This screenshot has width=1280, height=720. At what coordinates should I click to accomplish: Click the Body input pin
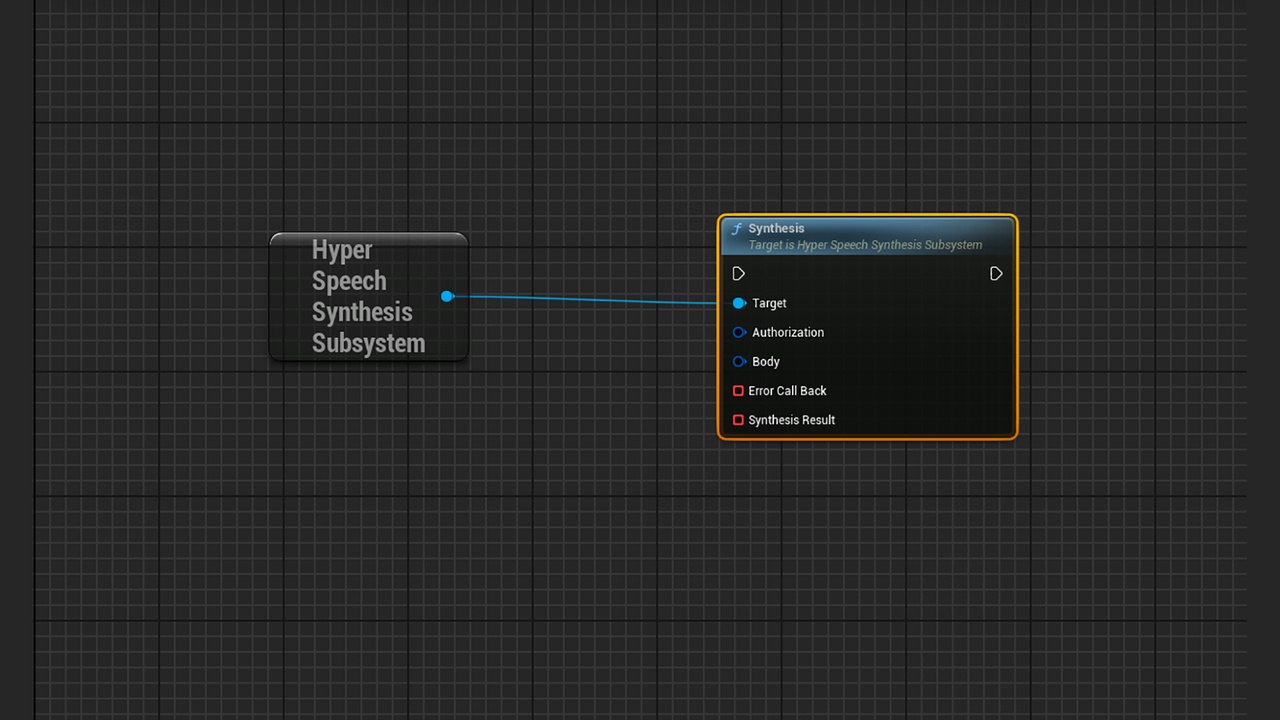pyautogui.click(x=739, y=361)
